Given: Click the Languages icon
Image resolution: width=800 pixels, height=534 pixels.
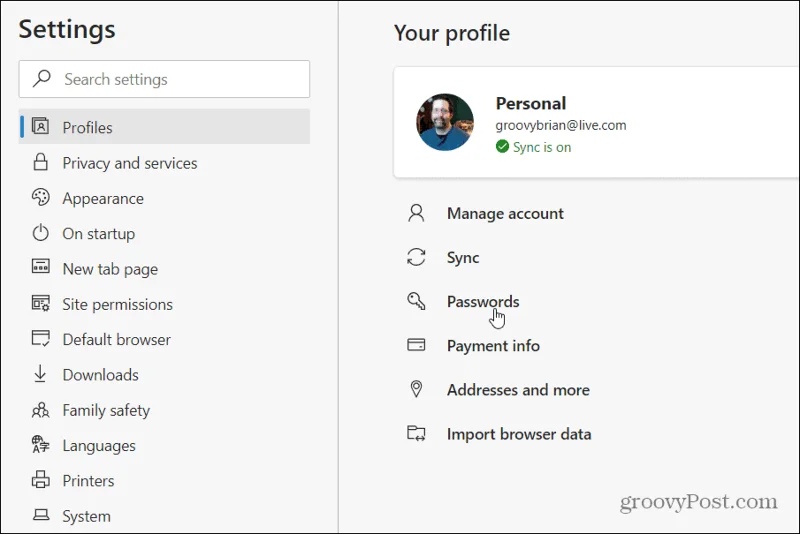Looking at the screenshot, I should 41,444.
